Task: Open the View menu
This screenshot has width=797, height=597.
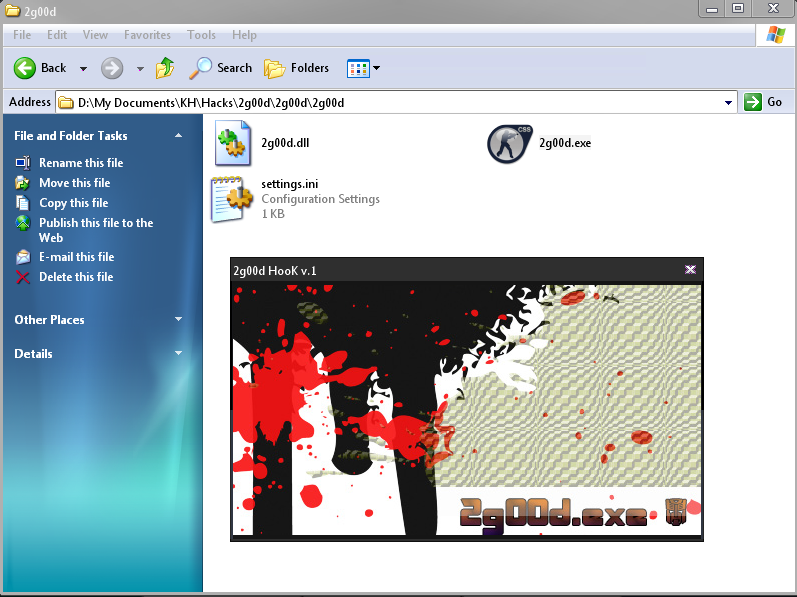Action: [x=95, y=35]
